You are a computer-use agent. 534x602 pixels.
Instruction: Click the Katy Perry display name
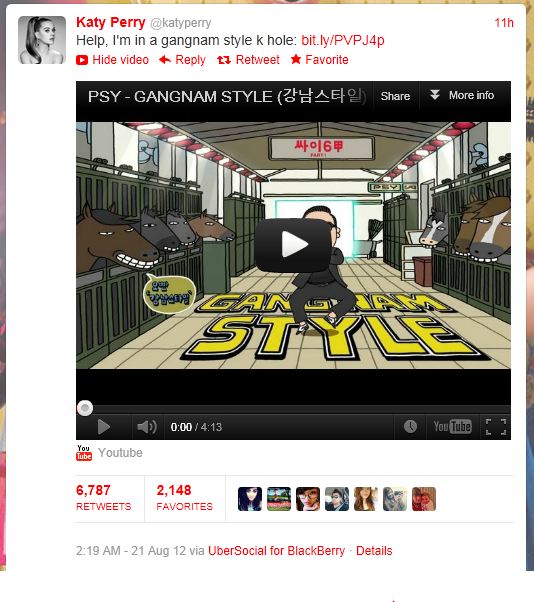point(111,22)
